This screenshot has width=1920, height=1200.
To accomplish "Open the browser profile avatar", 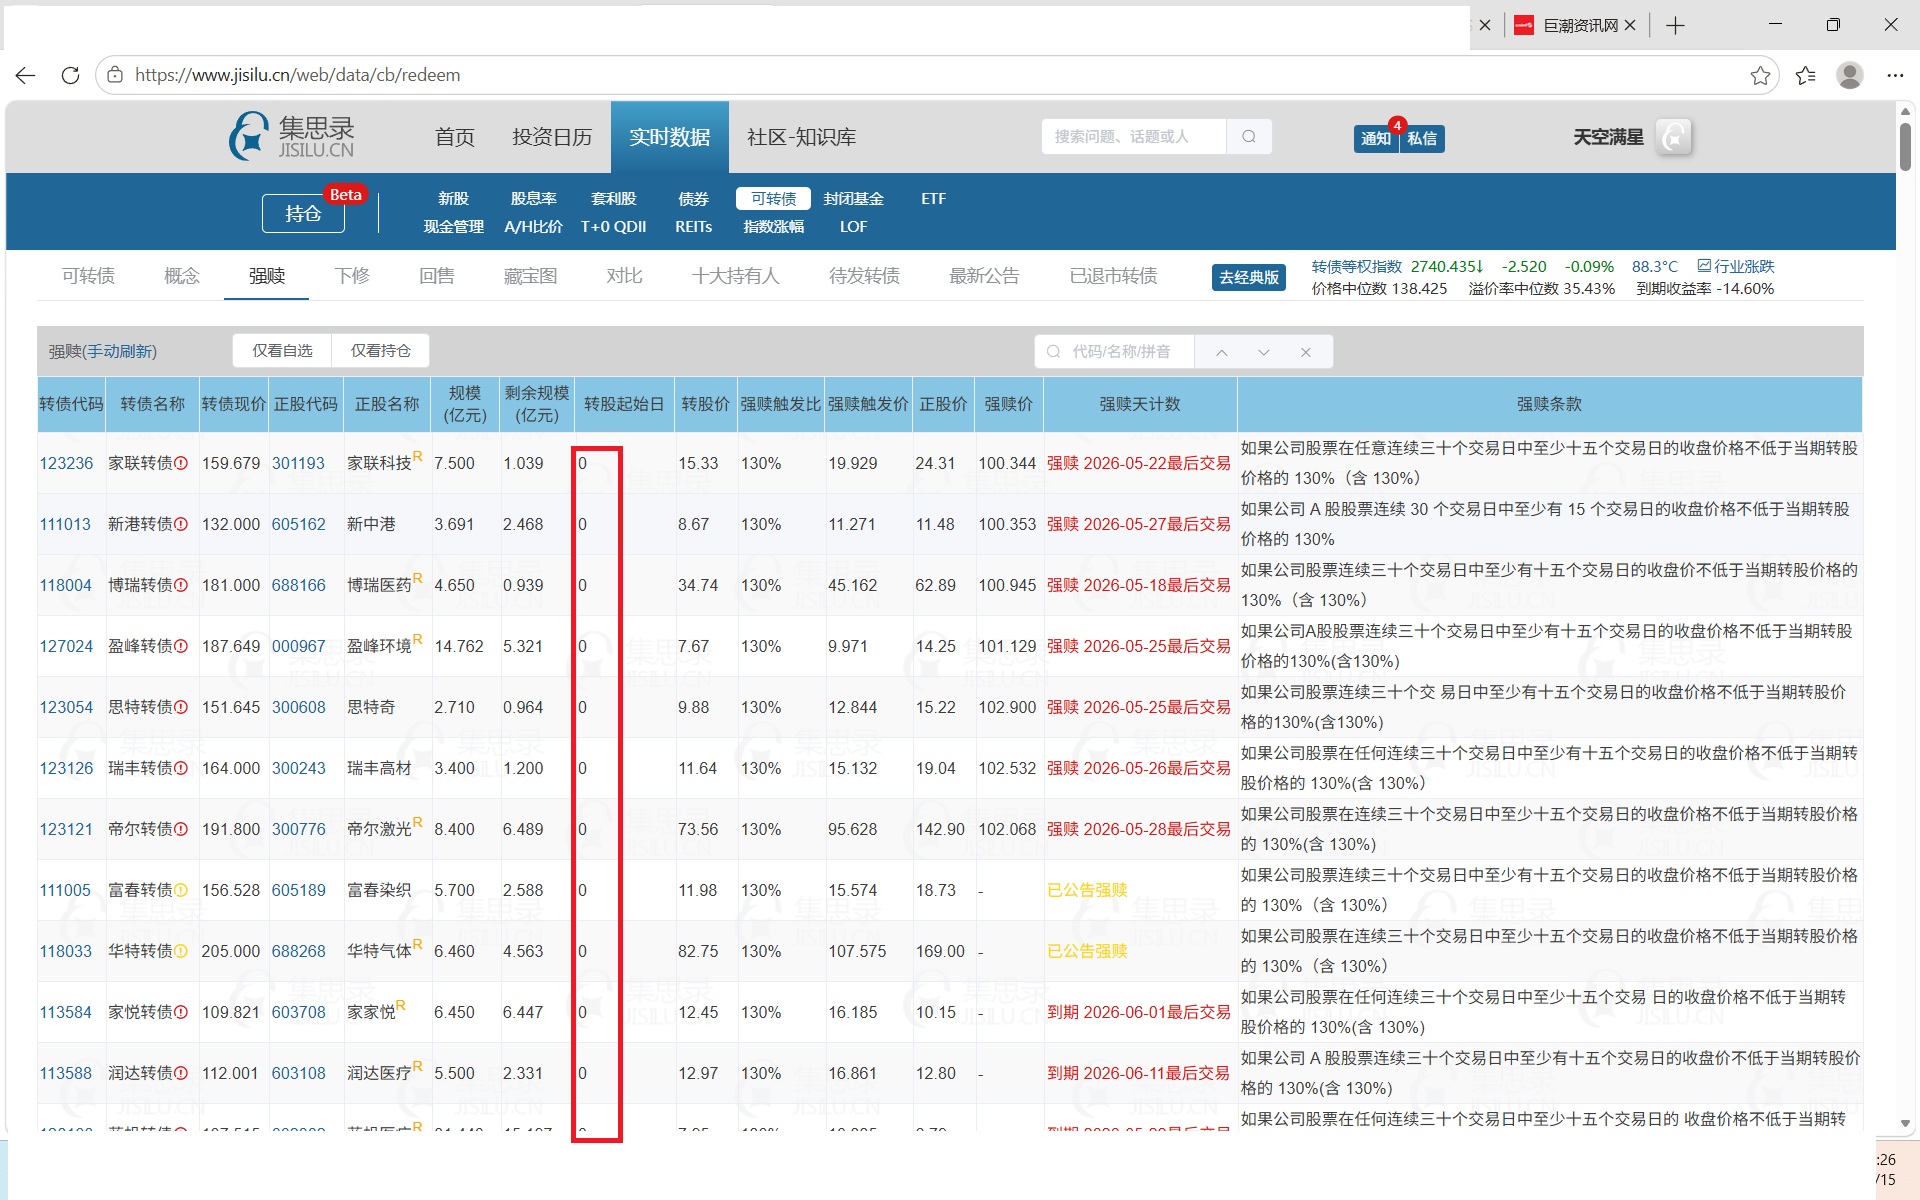I will pos(1850,75).
